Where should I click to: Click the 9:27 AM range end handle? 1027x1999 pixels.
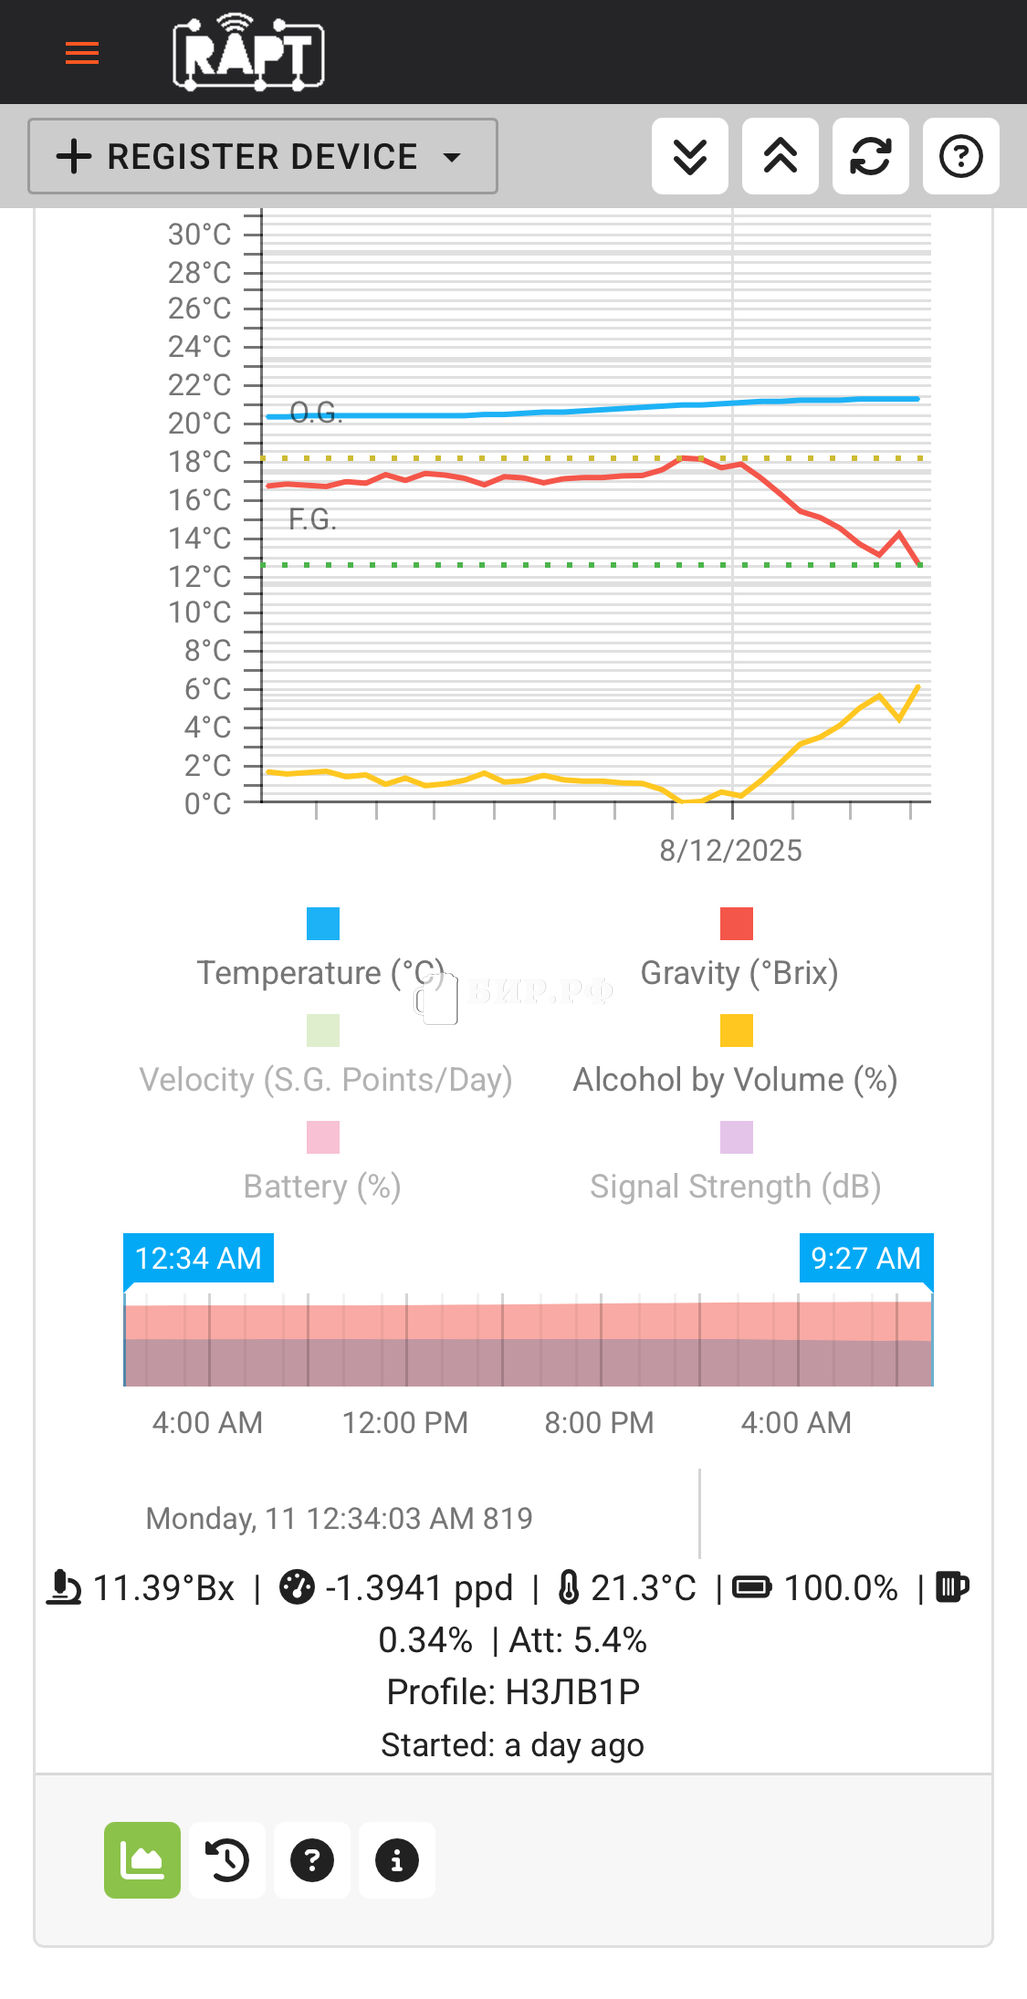point(865,1258)
